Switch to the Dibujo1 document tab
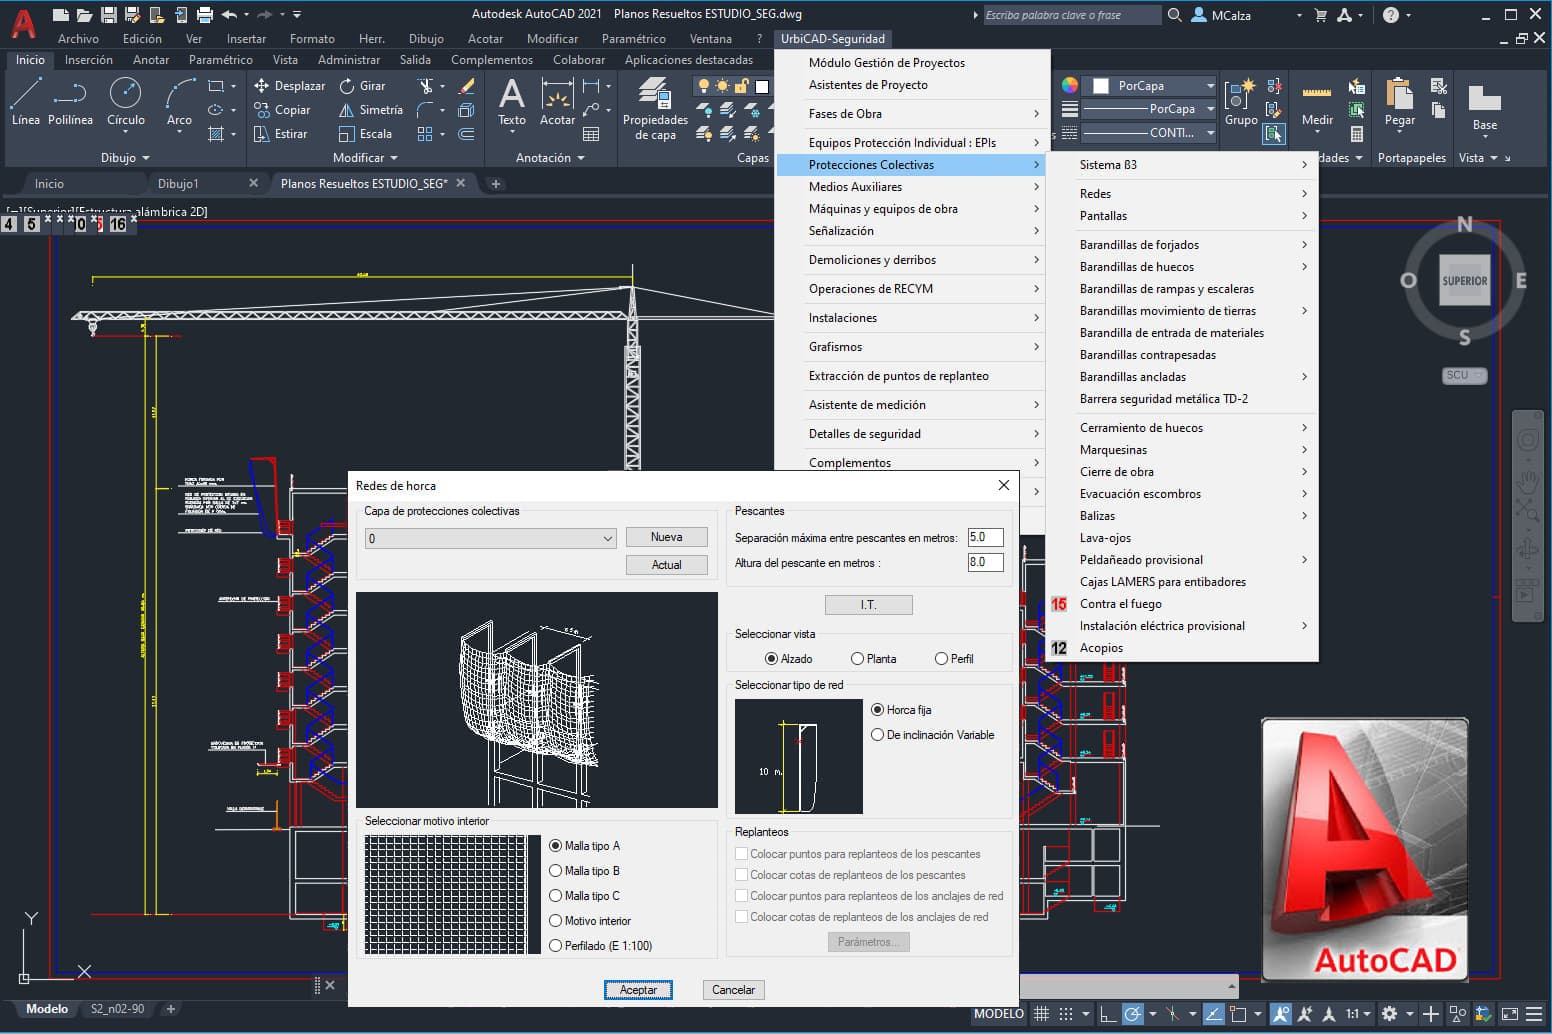The width and height of the screenshot is (1552, 1034). coord(178,184)
